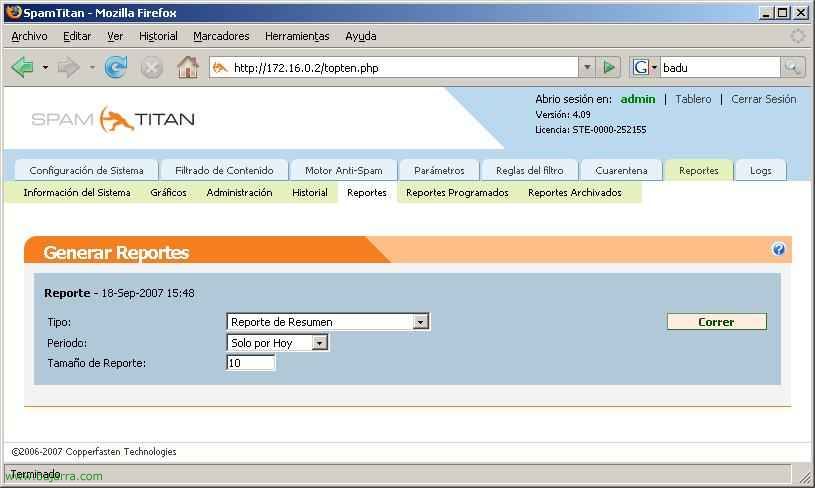Open the Marcadores menu
Viewport: 815px width, 488px height.
[x=221, y=36]
